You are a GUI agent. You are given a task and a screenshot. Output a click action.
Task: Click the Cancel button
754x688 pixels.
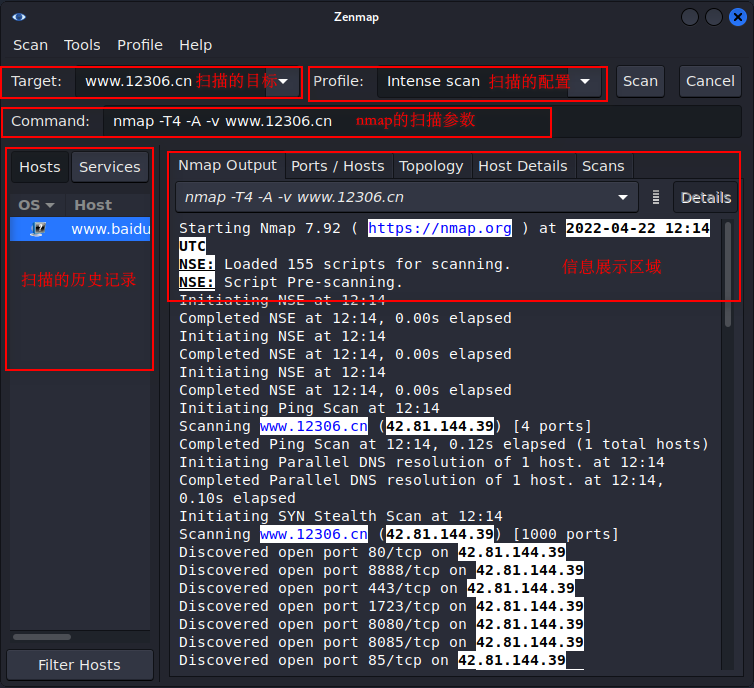click(710, 81)
